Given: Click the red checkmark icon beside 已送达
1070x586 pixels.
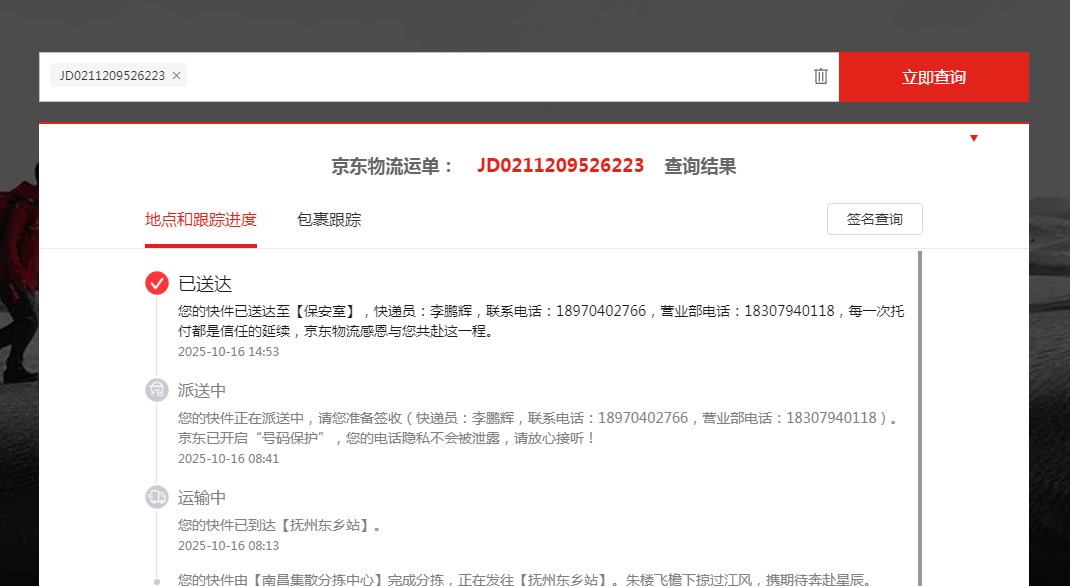Looking at the screenshot, I should [x=157, y=283].
